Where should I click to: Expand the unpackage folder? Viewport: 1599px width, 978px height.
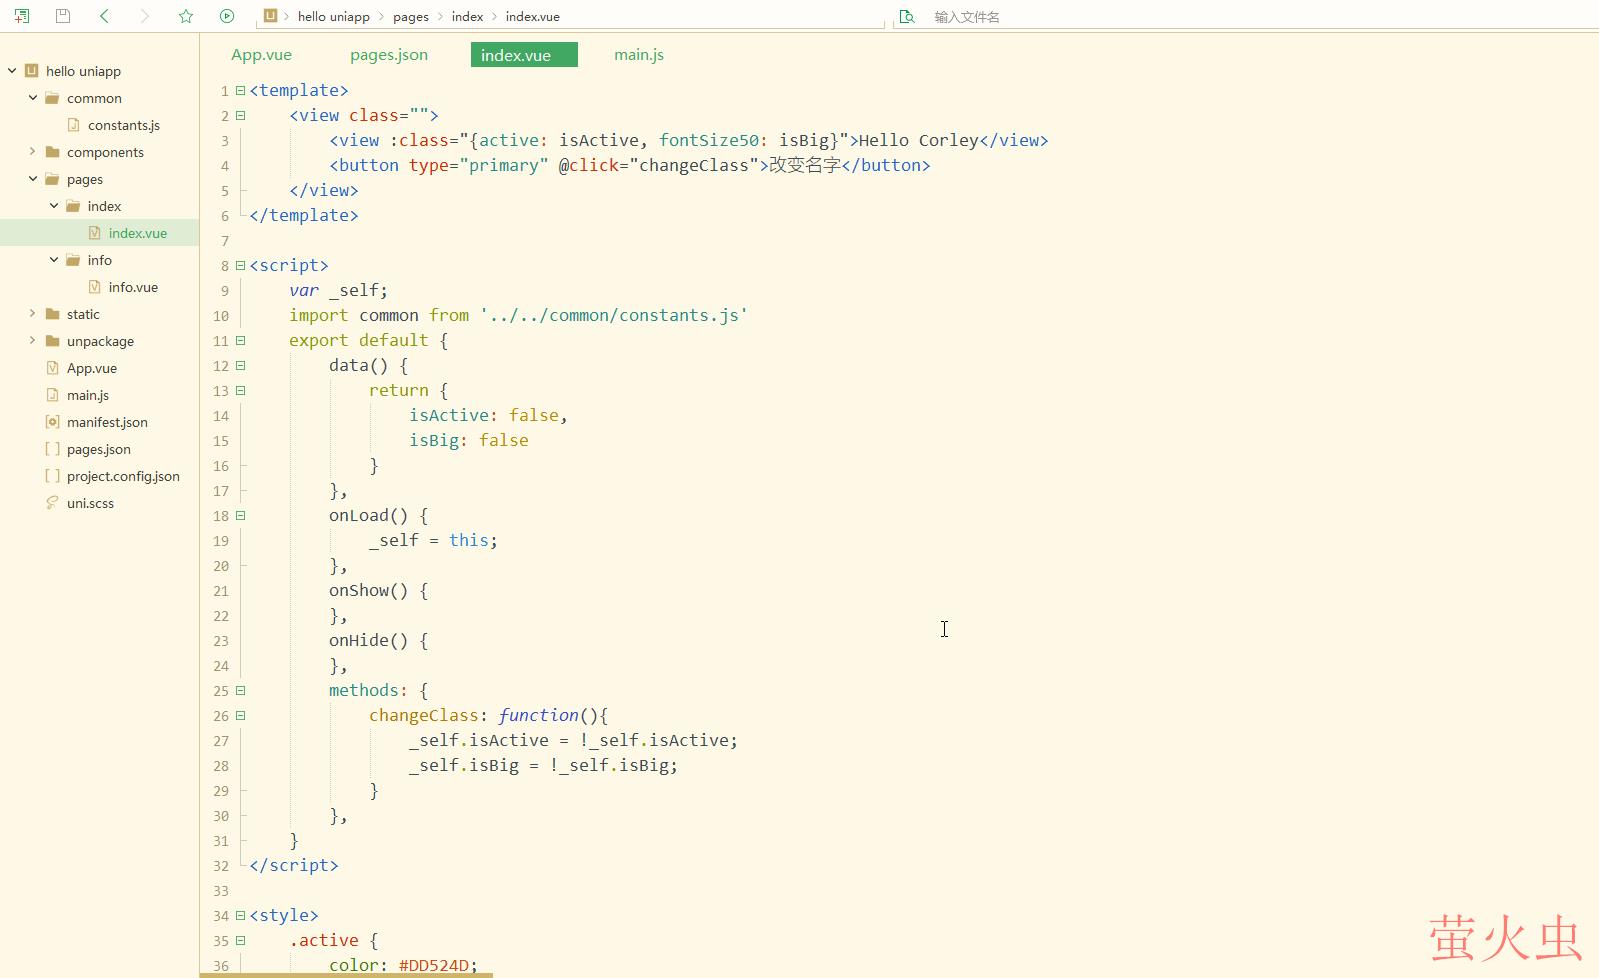(x=33, y=341)
